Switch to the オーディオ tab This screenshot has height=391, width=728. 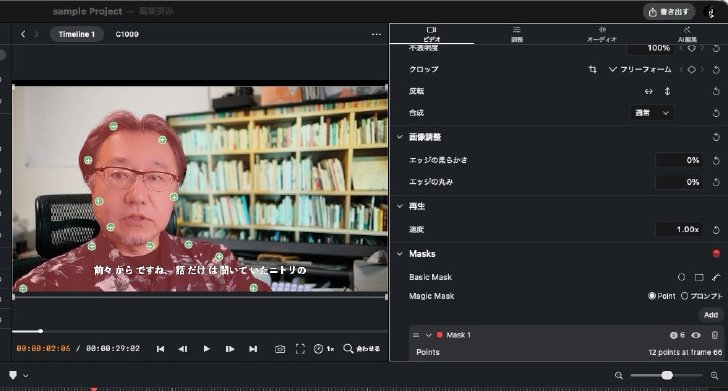coord(602,34)
